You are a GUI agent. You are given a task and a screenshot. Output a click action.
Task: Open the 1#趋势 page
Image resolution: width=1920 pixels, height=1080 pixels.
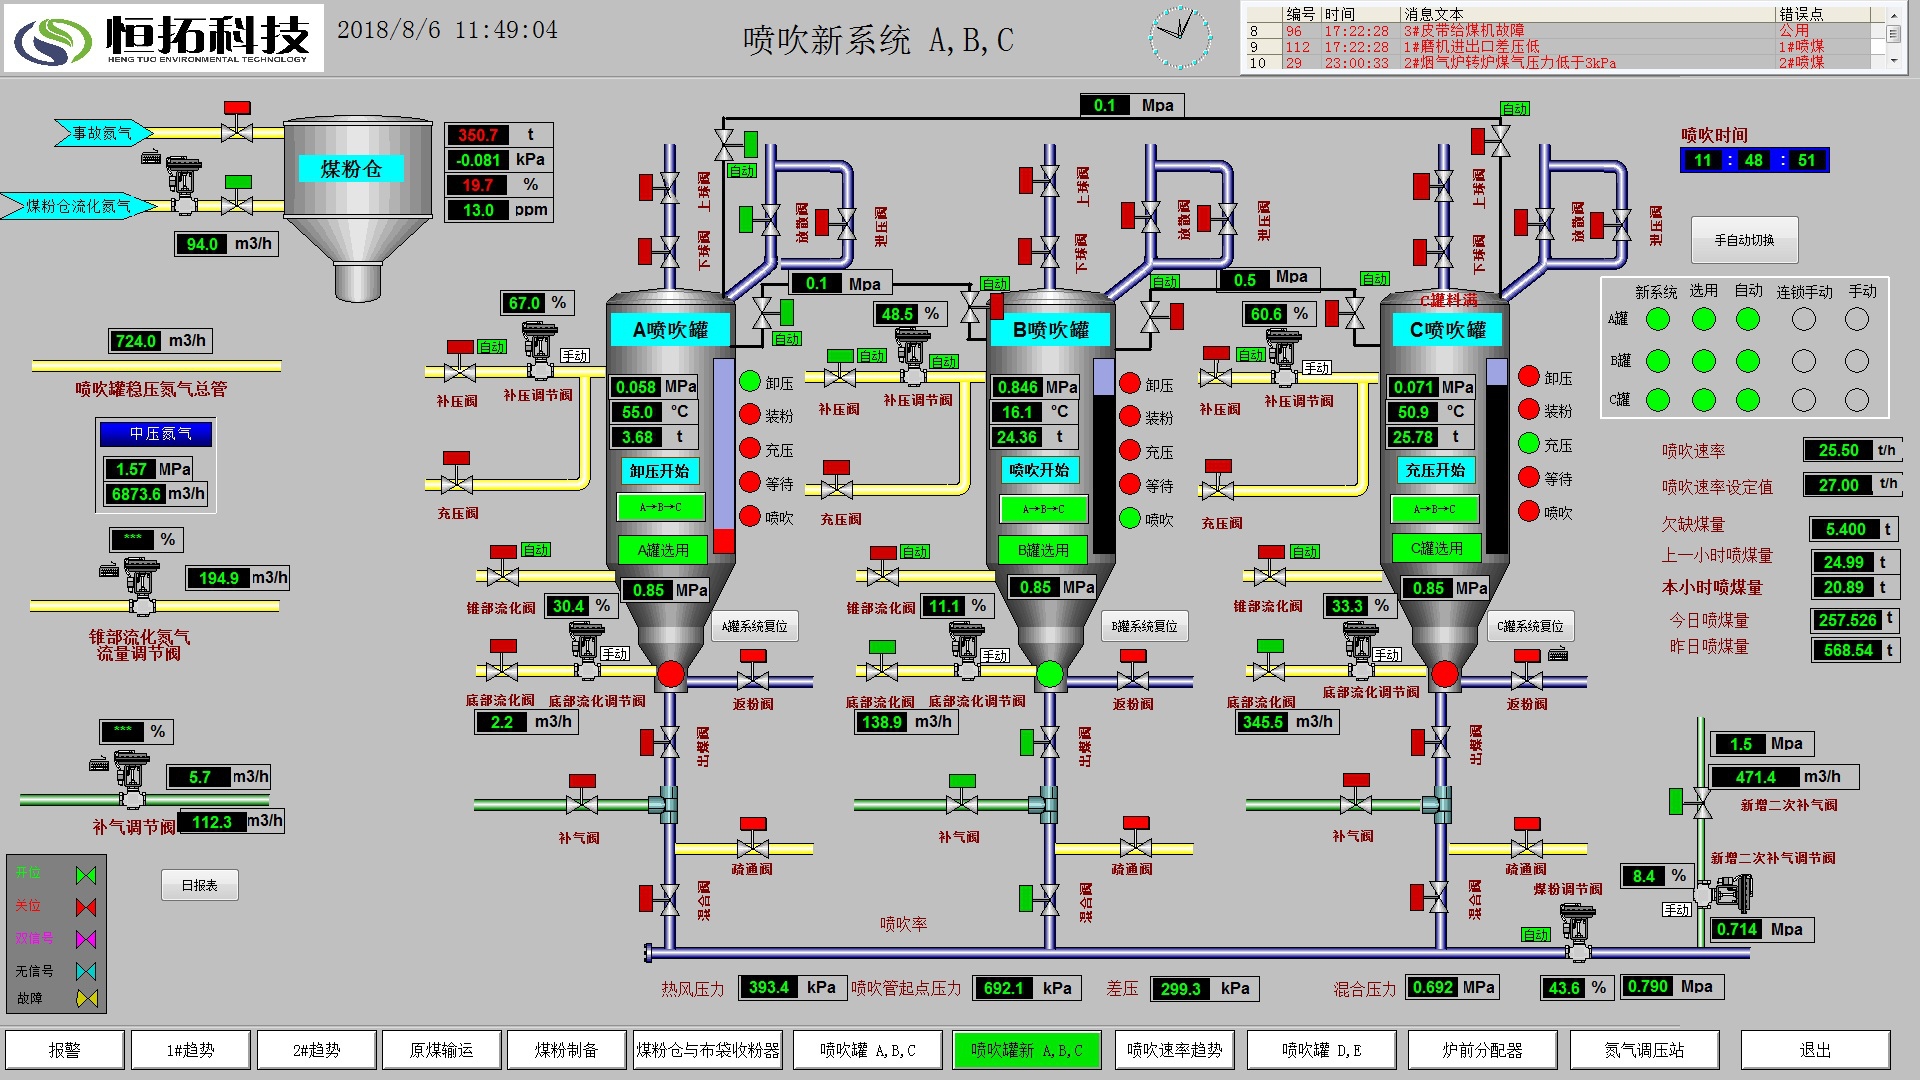pyautogui.click(x=191, y=1050)
